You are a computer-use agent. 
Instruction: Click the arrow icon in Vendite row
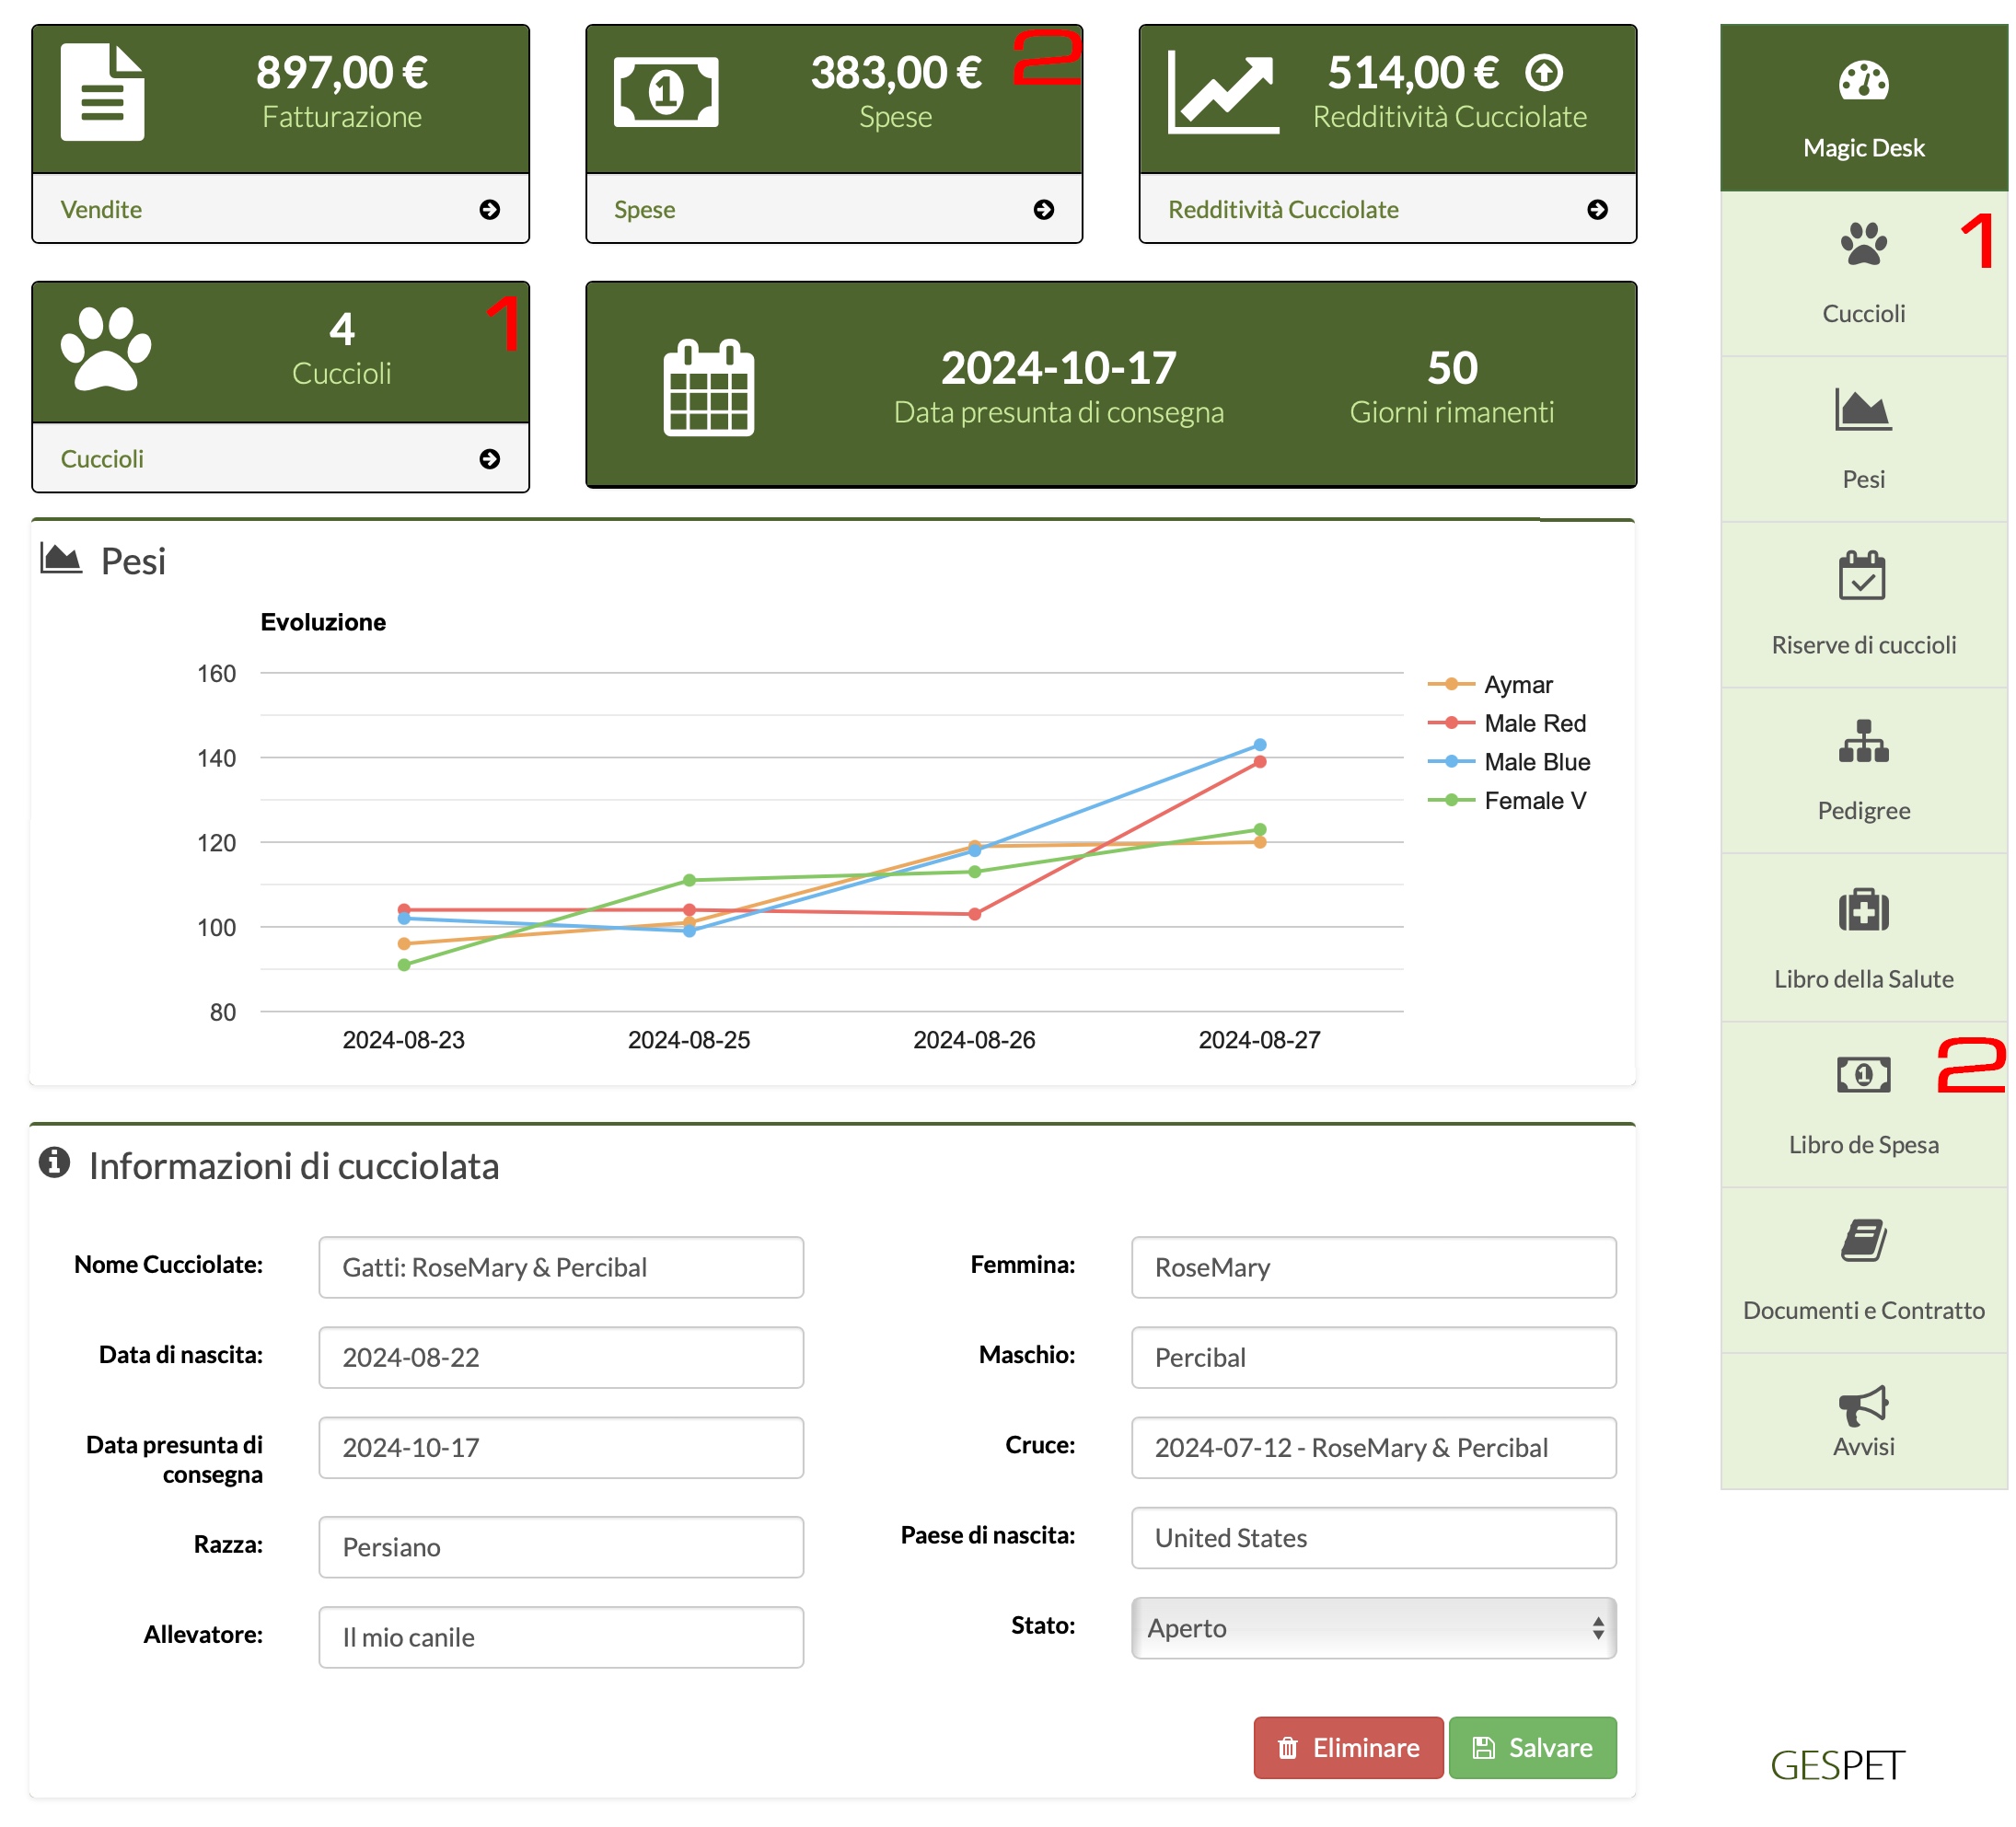pyautogui.click(x=489, y=209)
